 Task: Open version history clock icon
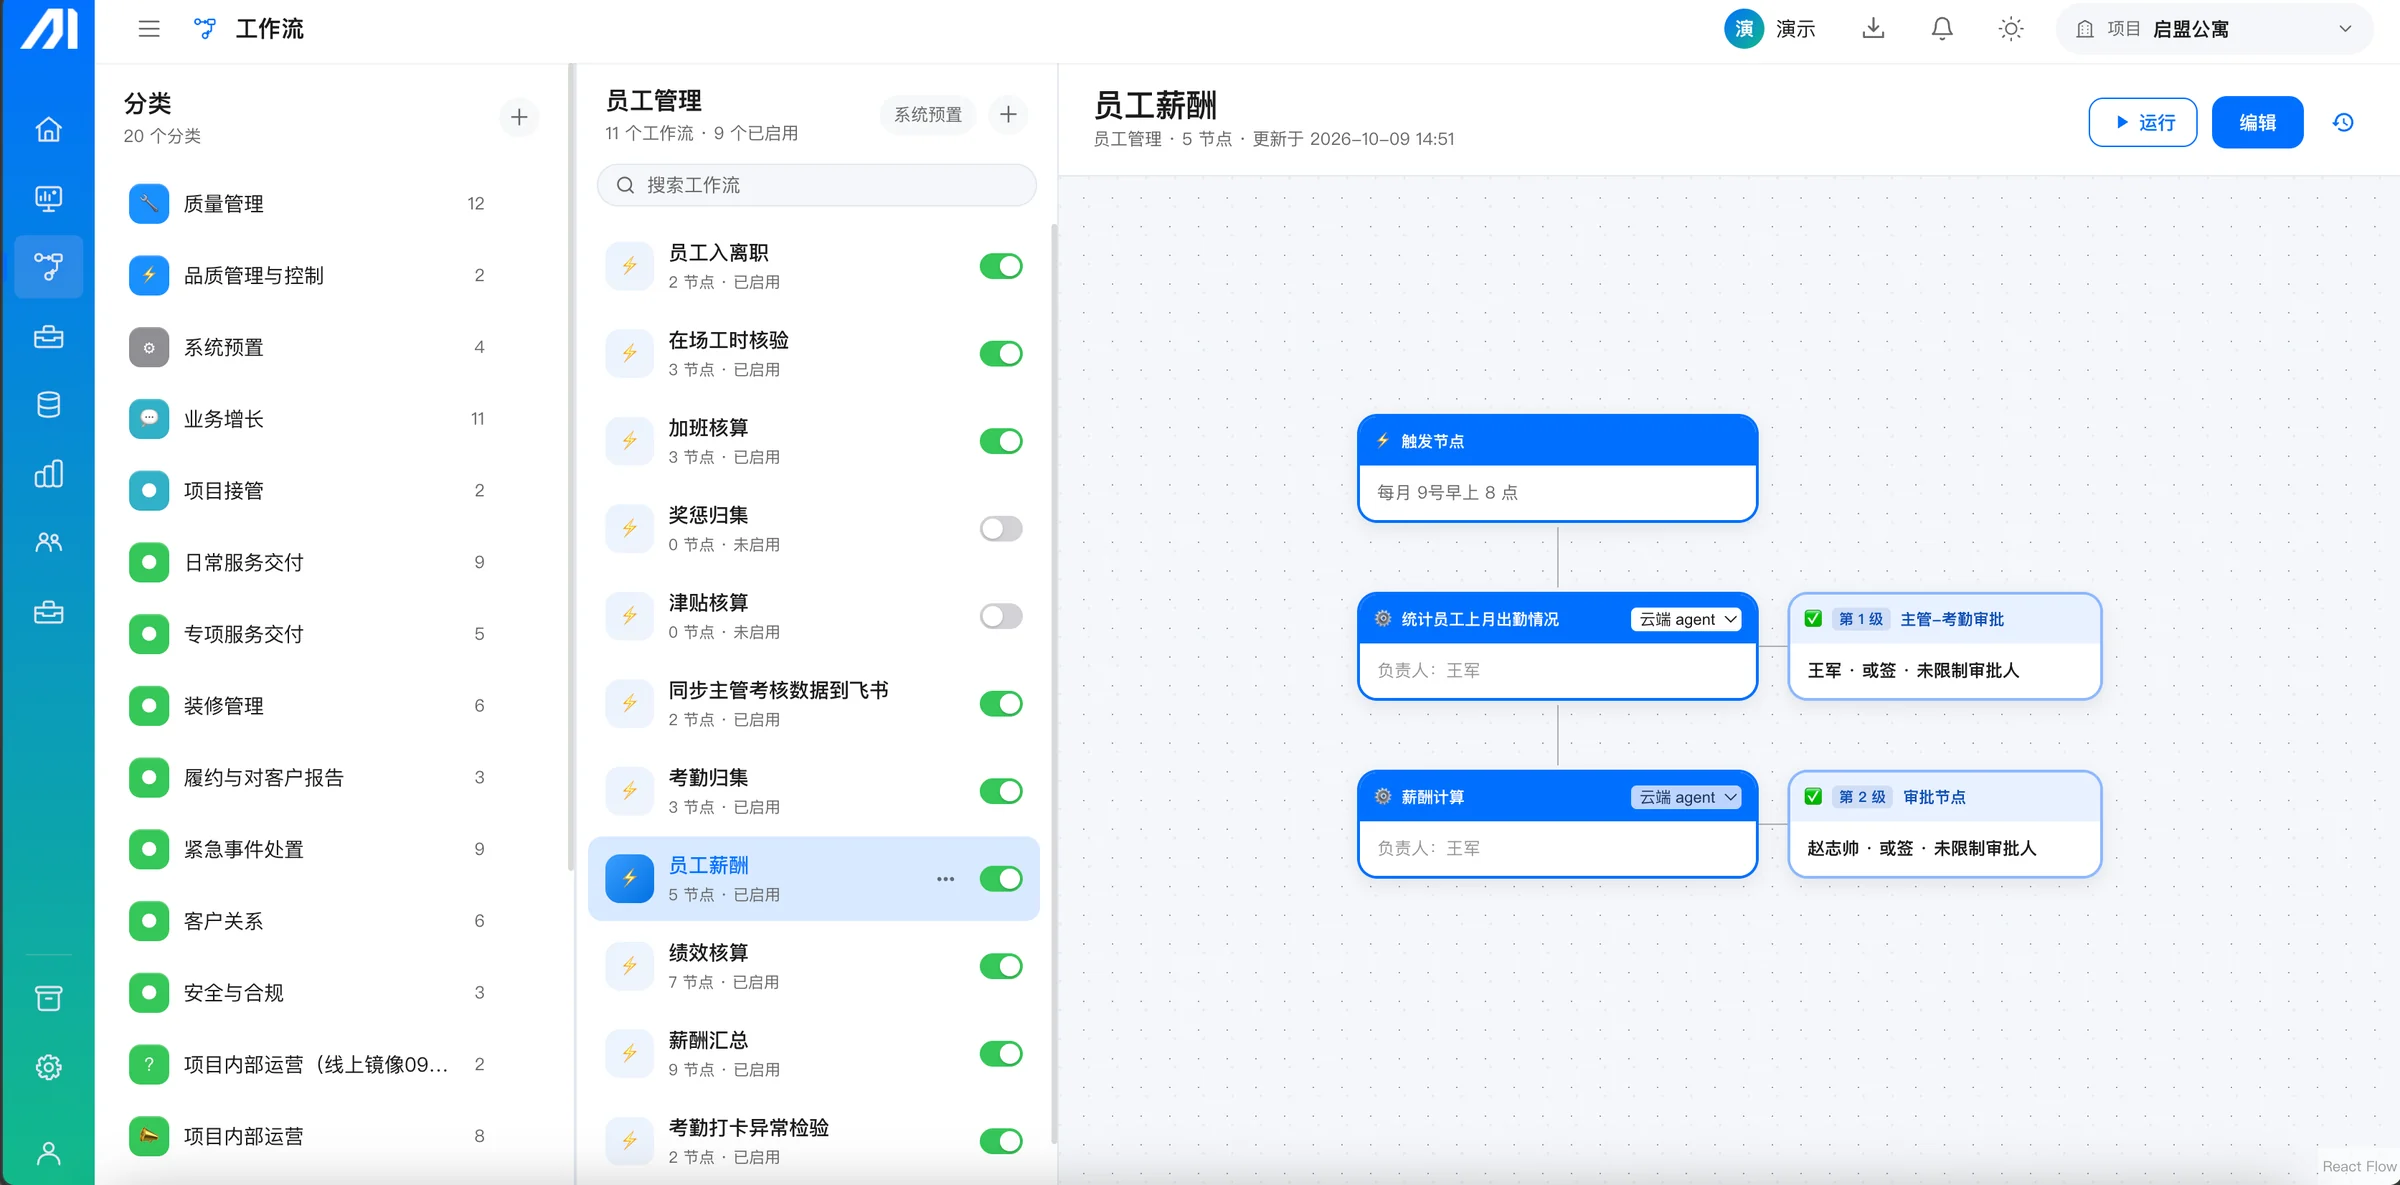tap(2343, 122)
